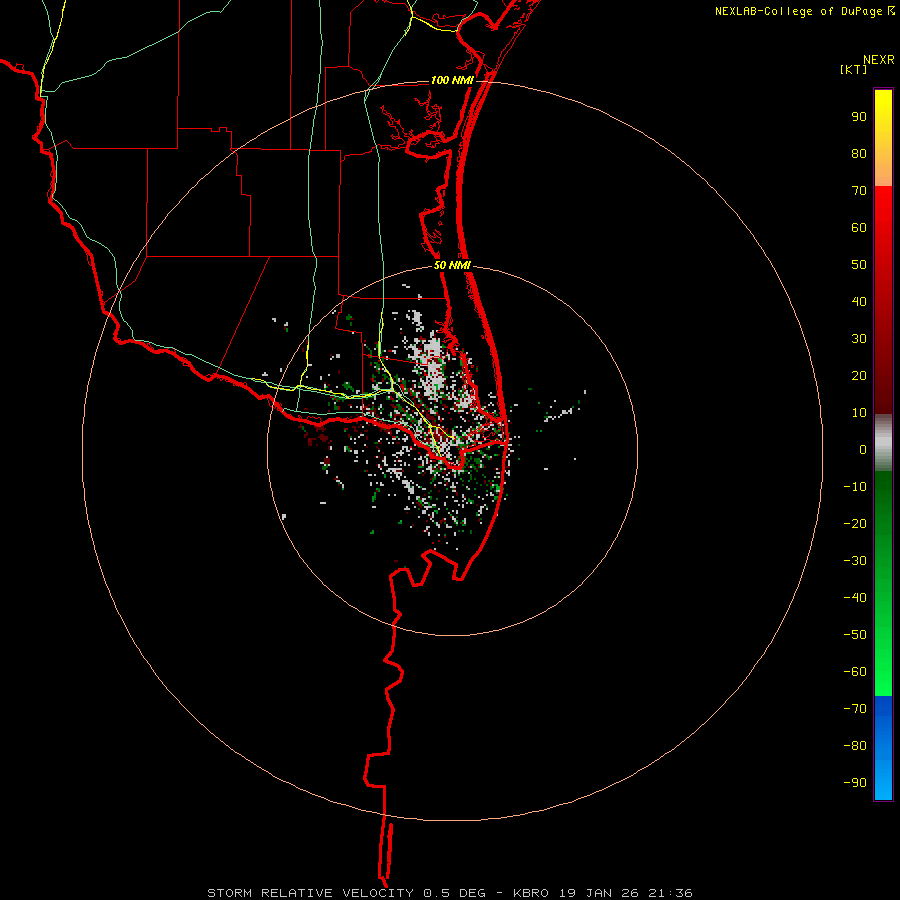Click the -40 value on the velocity scale
This screenshot has width=900, height=900.
[x=855, y=598]
